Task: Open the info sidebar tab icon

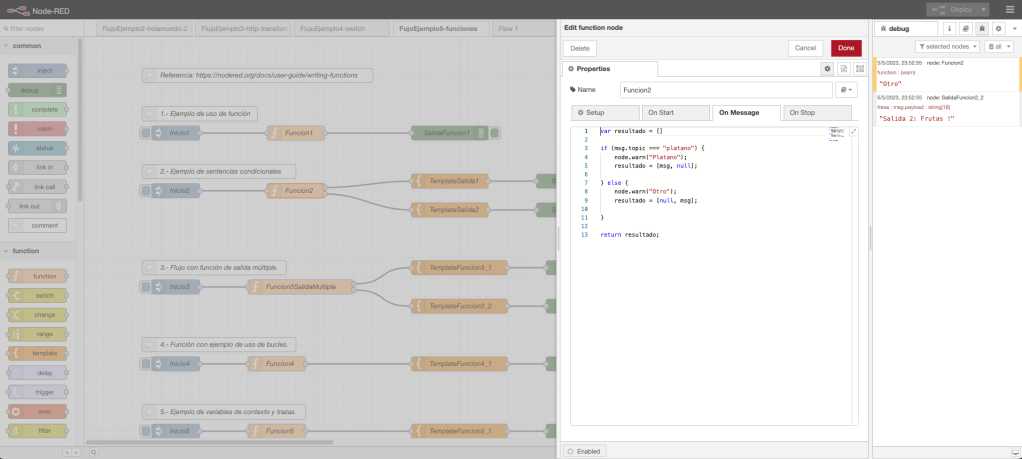Action: pos(949,29)
